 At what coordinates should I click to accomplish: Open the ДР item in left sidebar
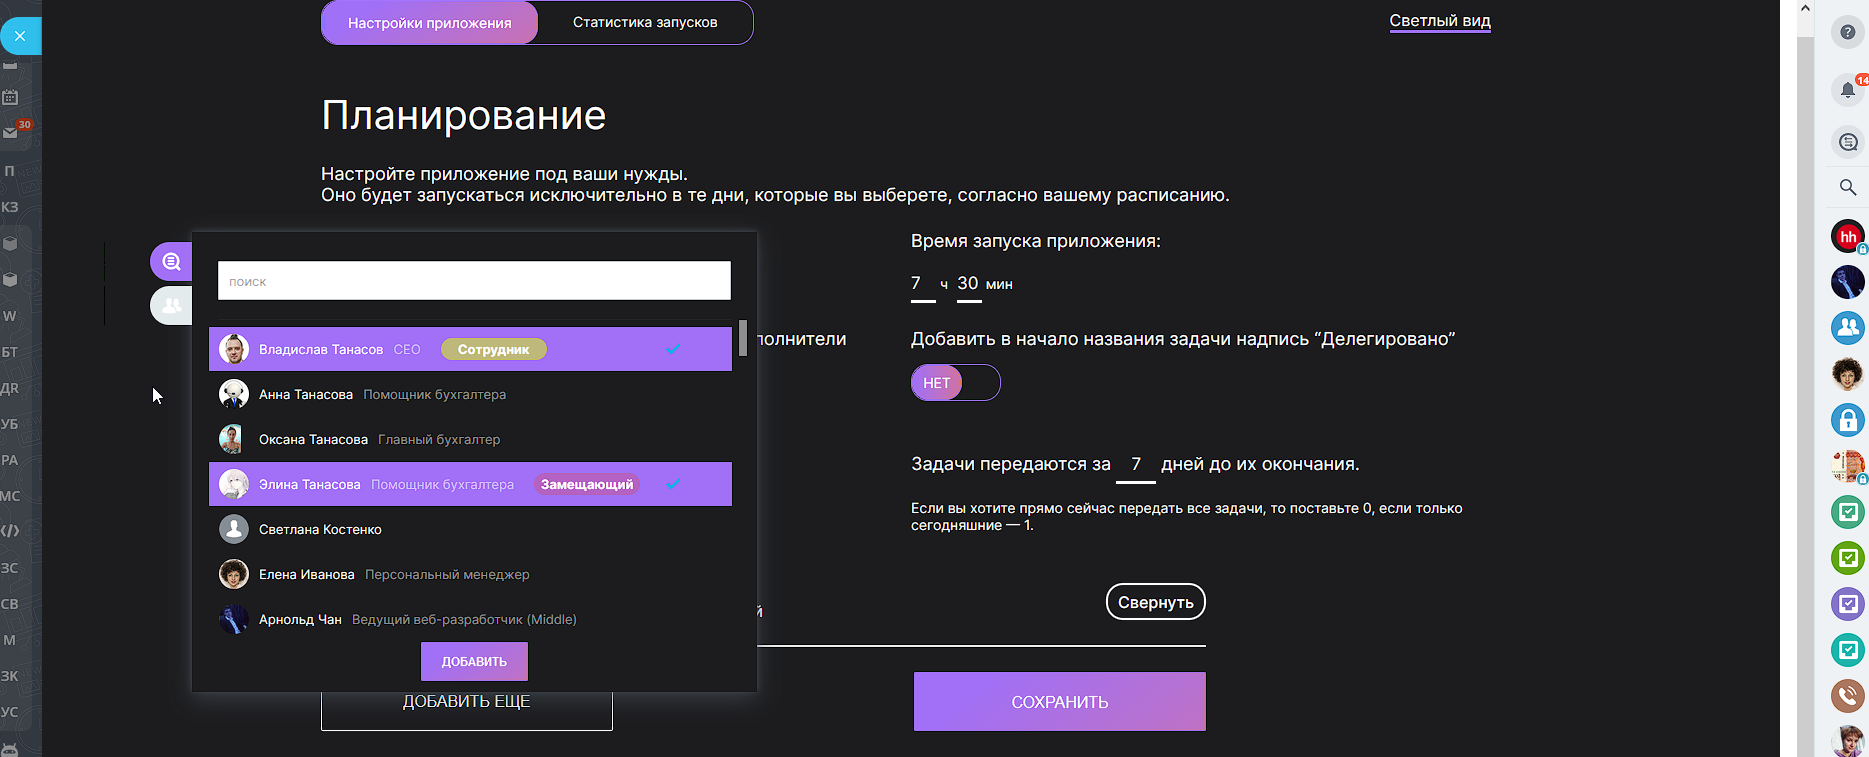coord(10,388)
